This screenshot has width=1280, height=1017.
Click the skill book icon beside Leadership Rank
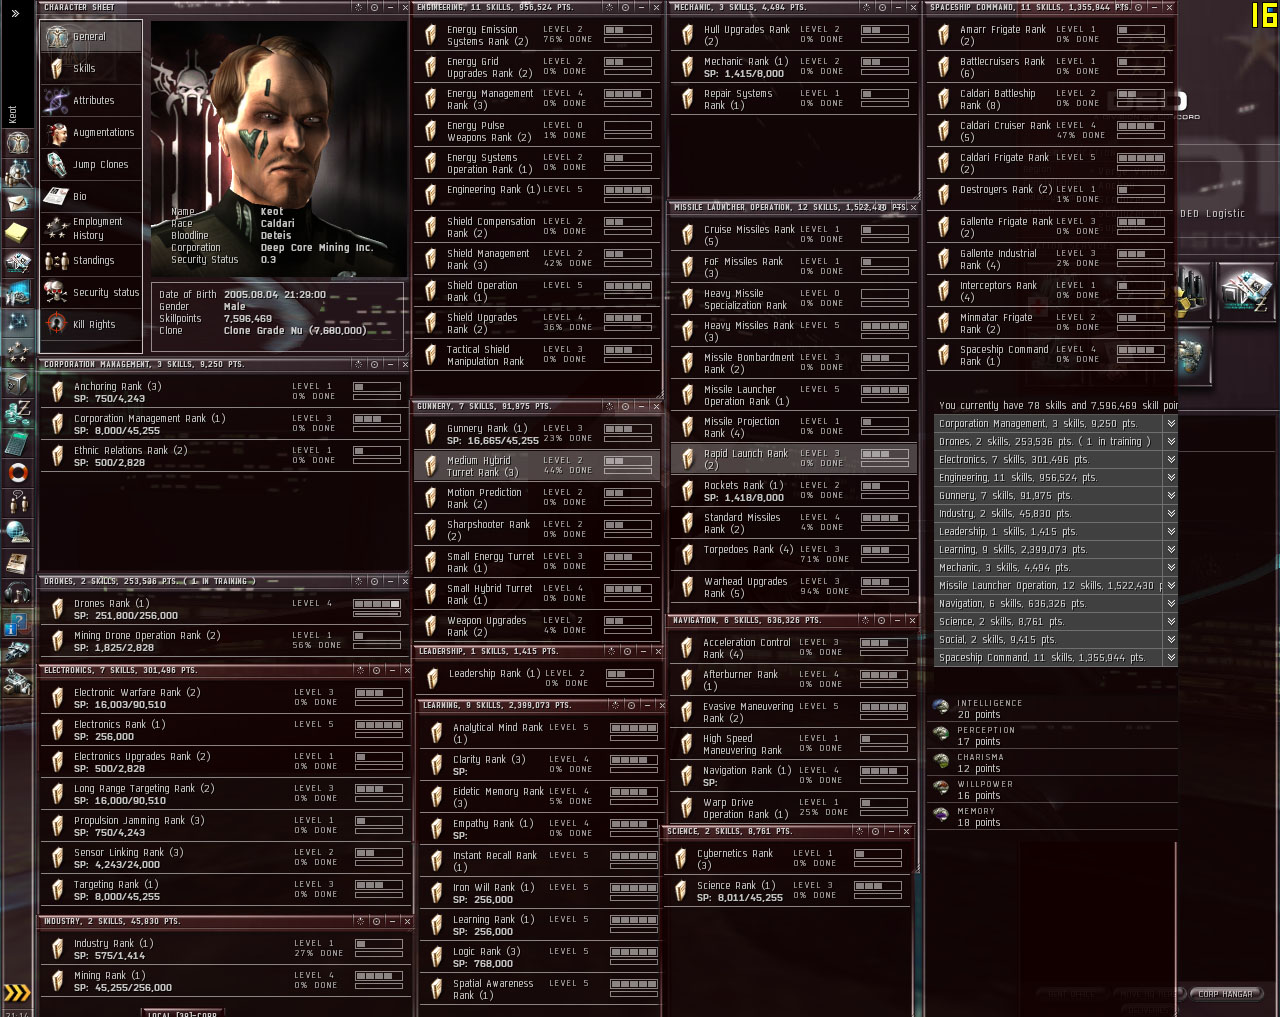coord(433,679)
